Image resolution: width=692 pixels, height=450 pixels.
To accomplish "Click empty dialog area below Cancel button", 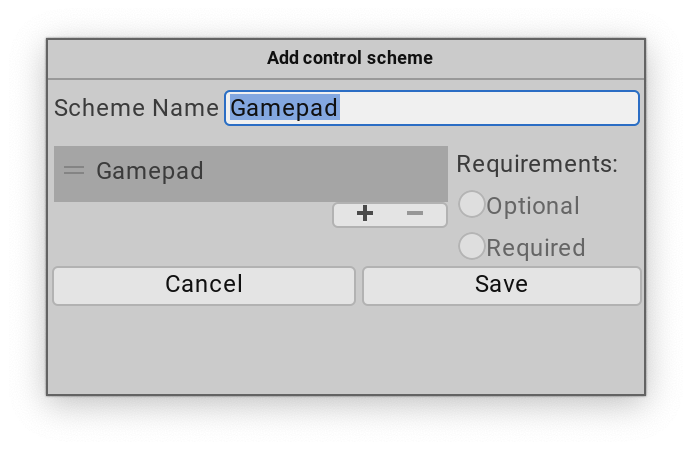I will point(204,350).
